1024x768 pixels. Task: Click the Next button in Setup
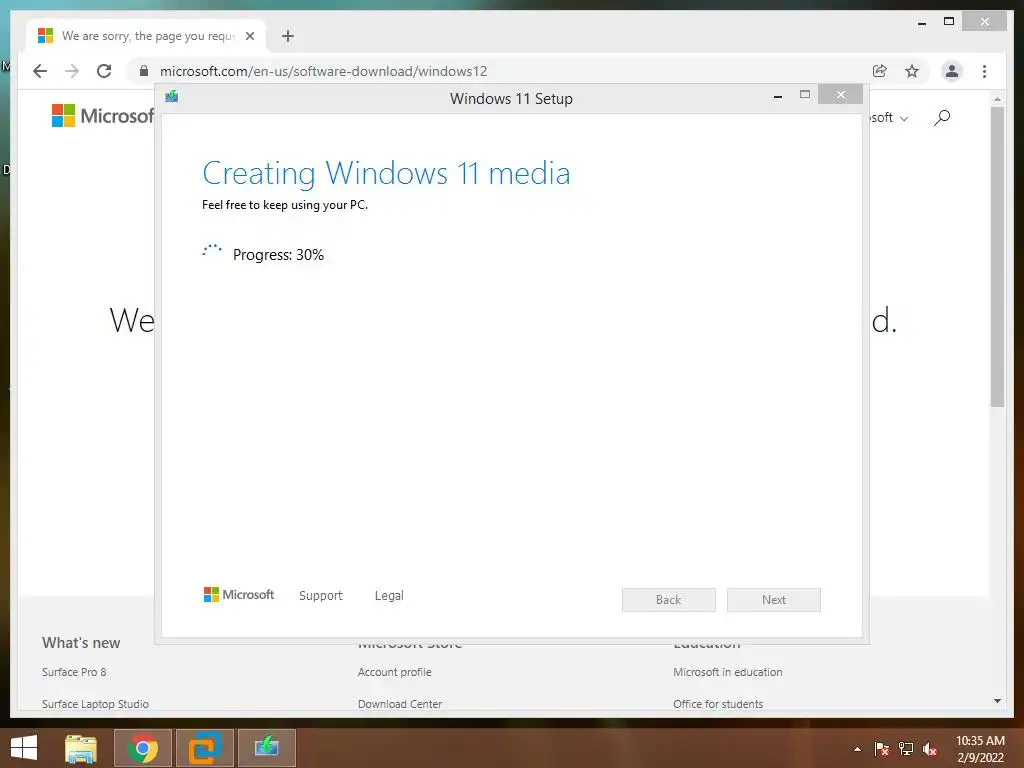pyautogui.click(x=774, y=600)
